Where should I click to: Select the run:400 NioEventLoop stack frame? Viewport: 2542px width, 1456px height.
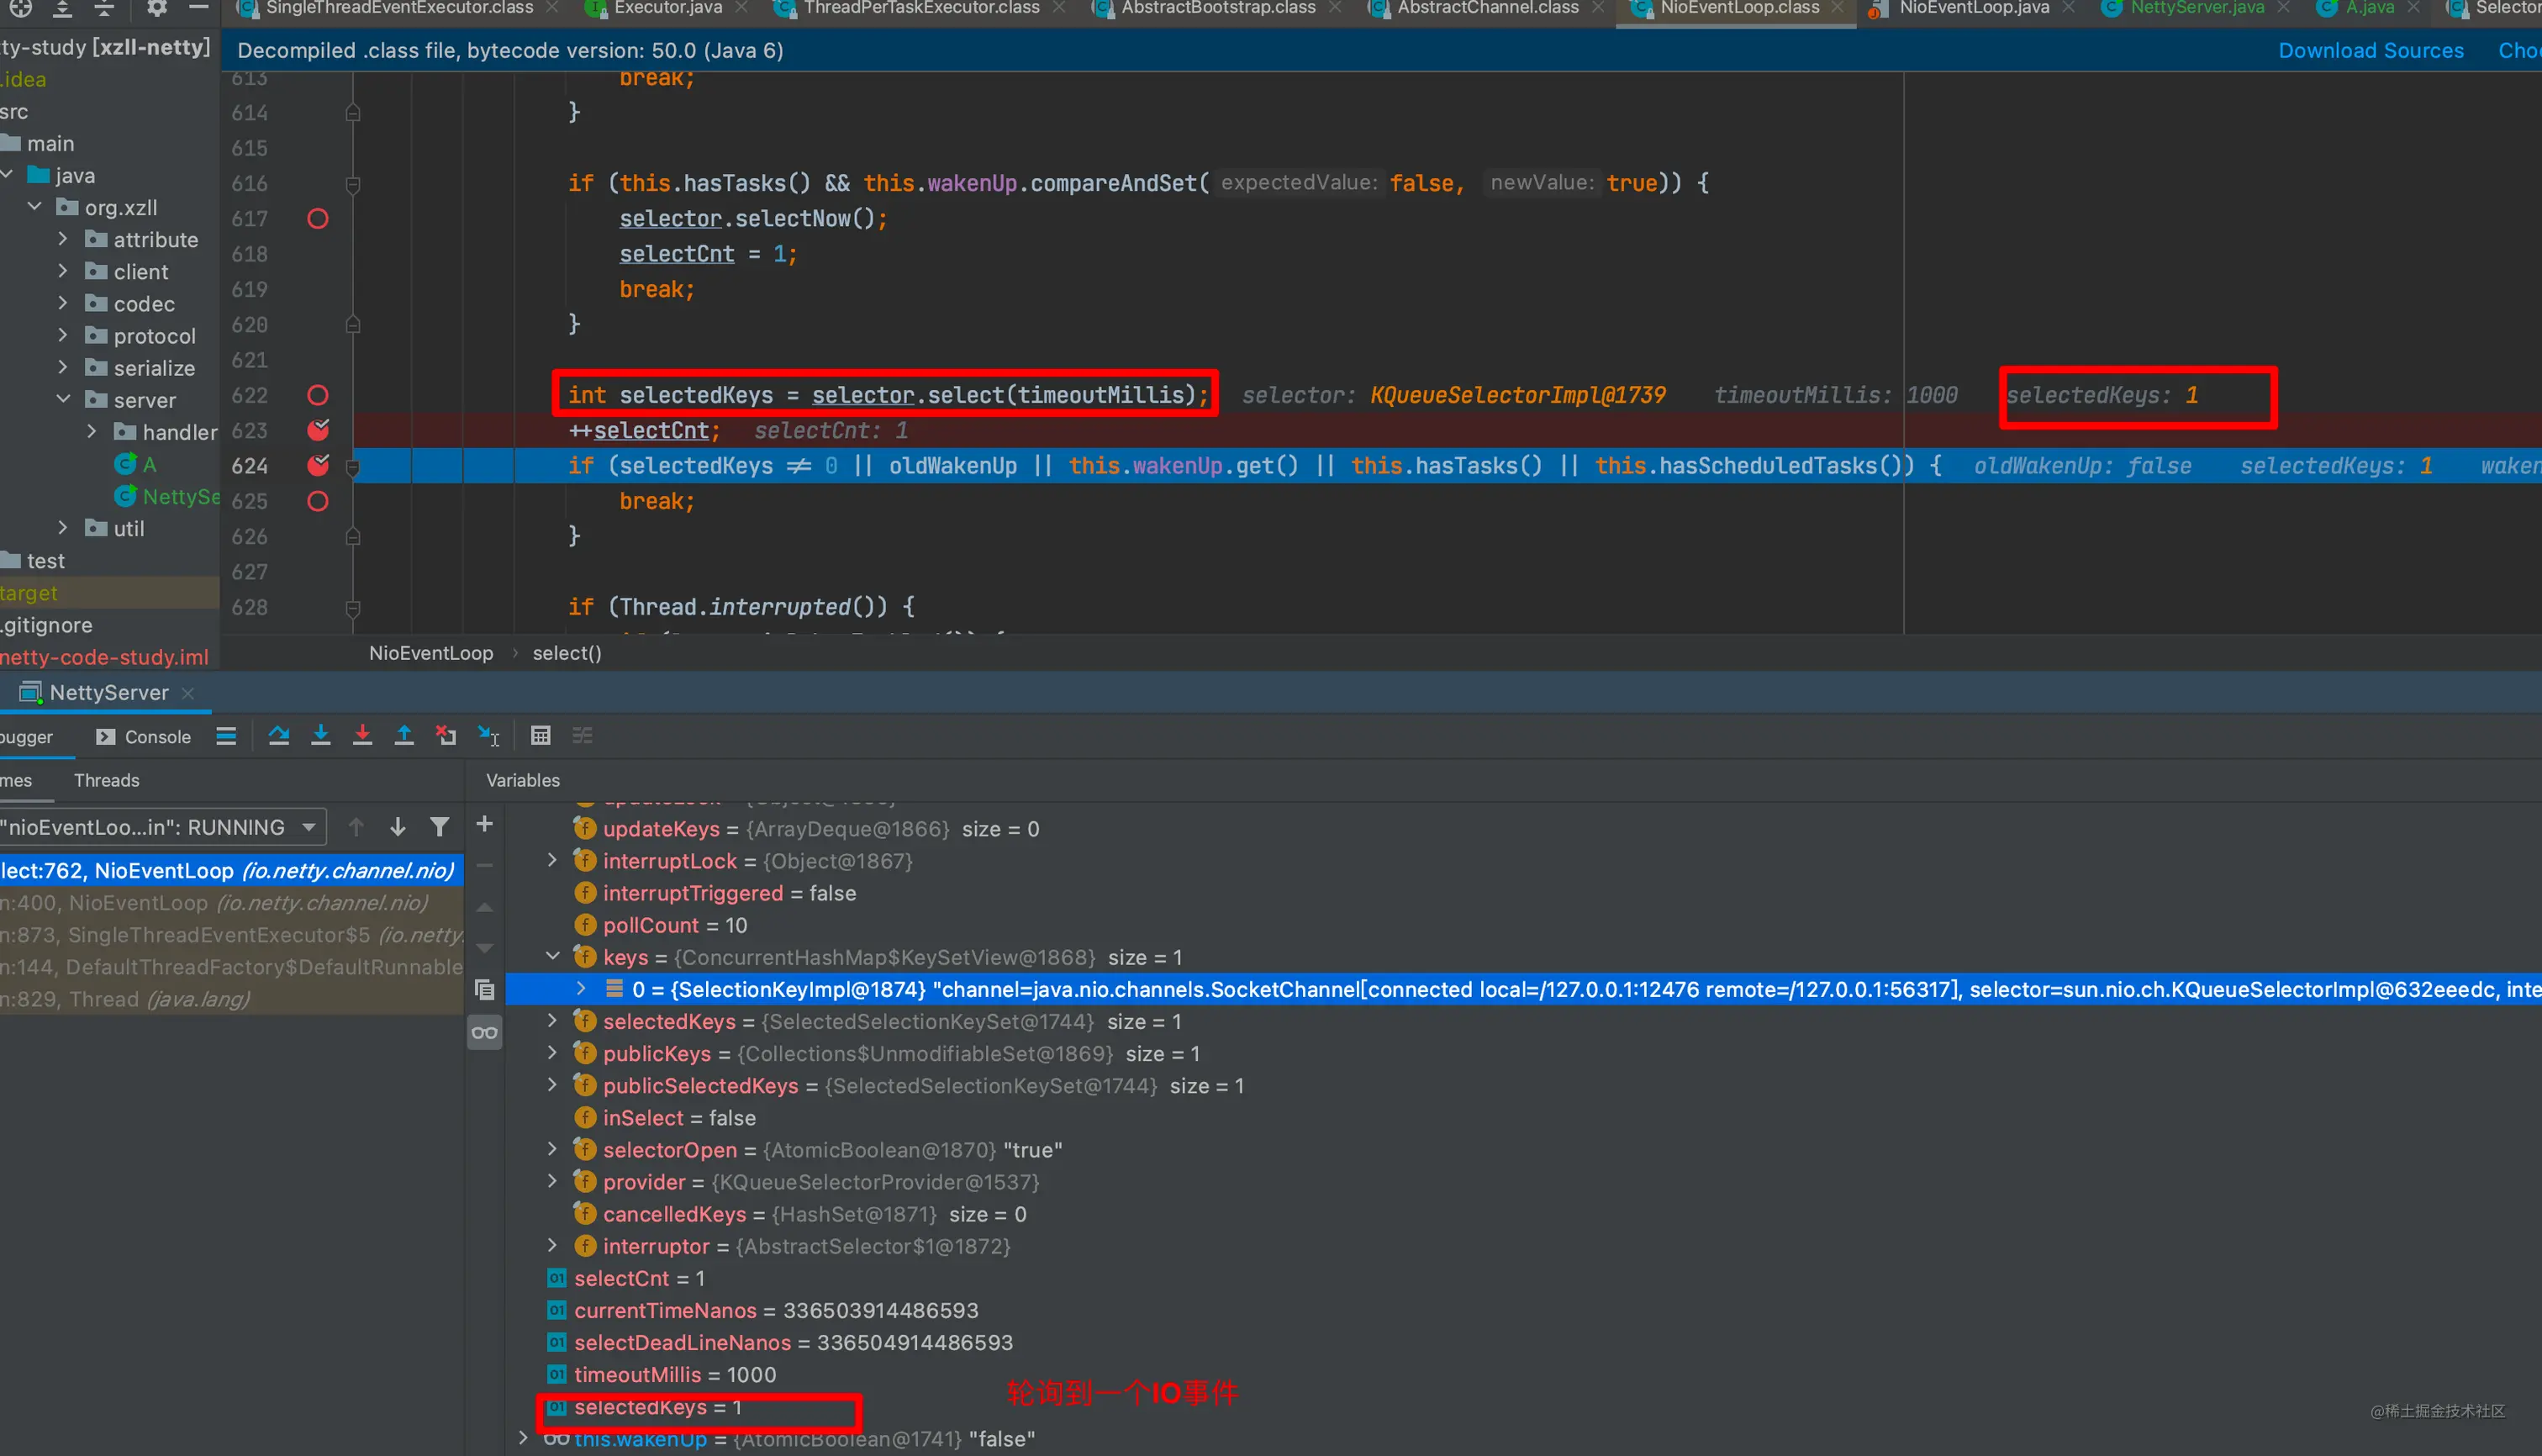(231, 903)
